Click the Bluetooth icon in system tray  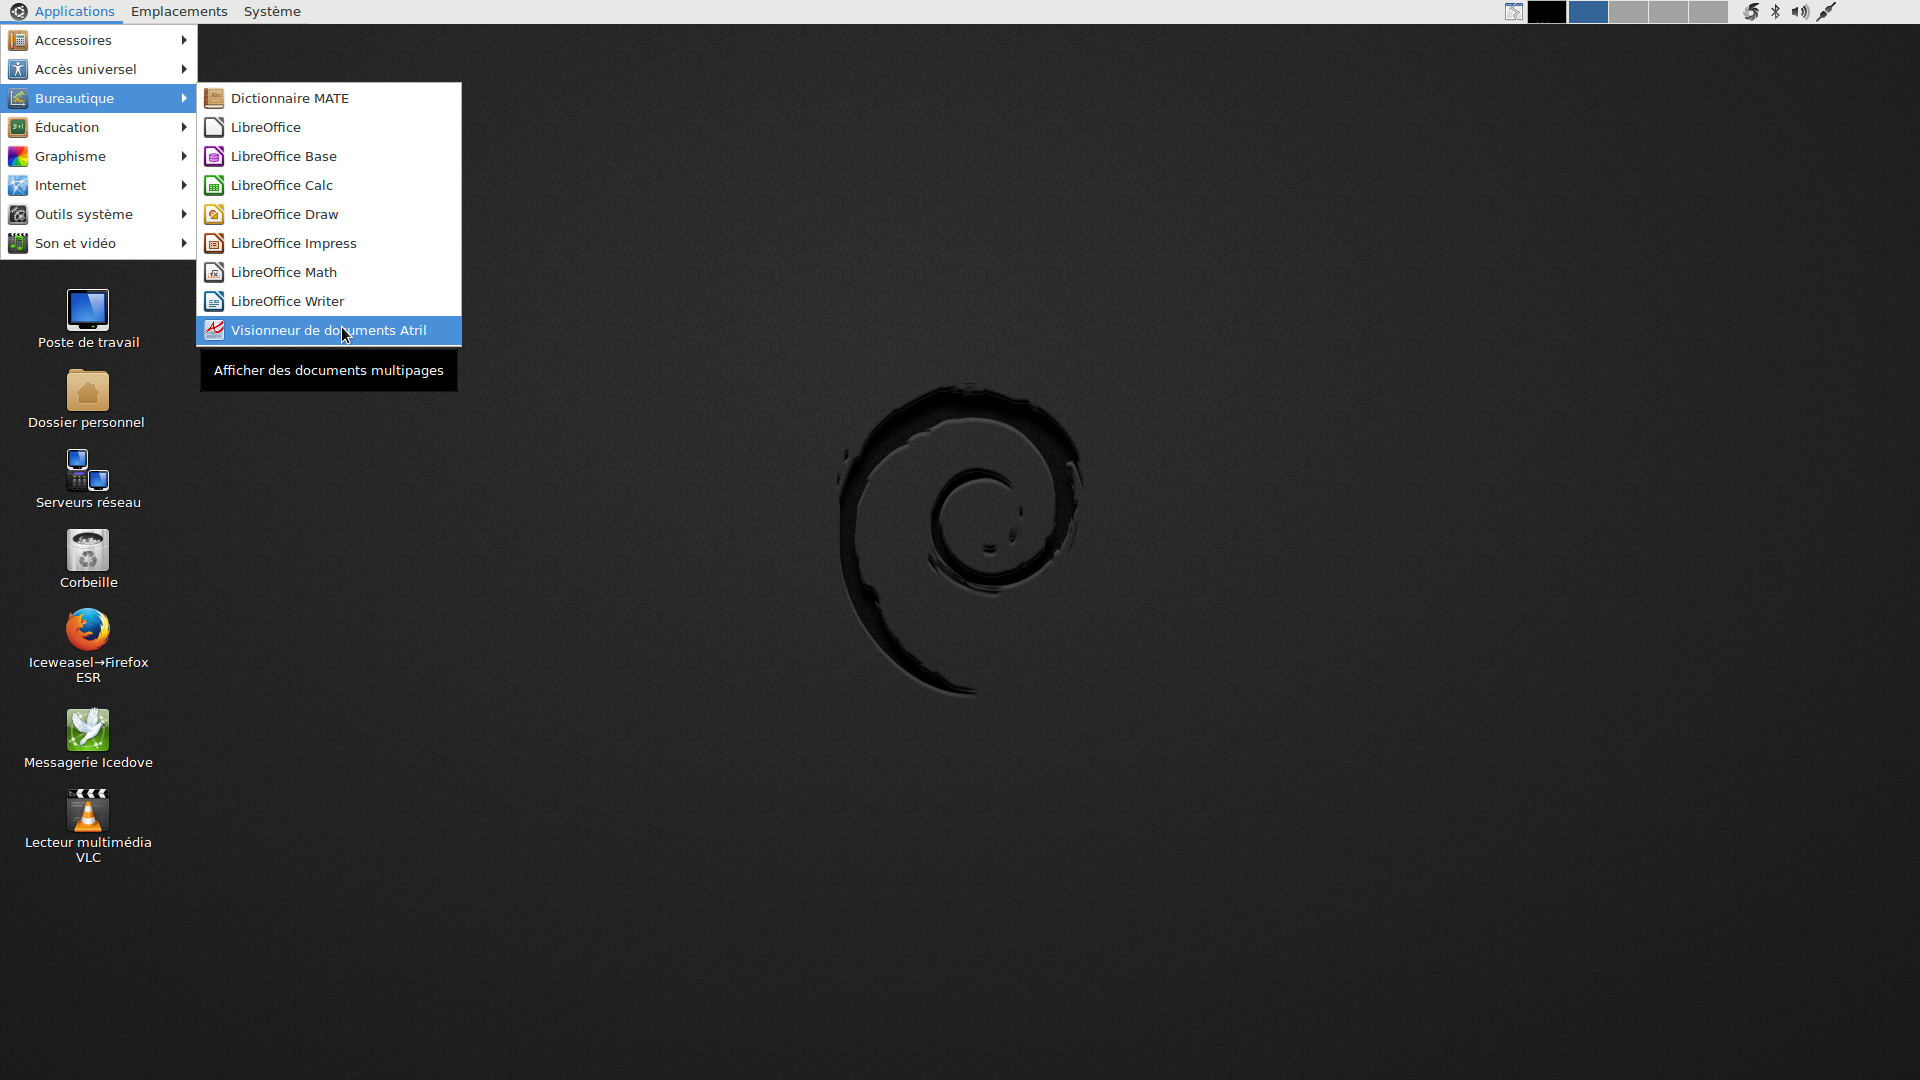click(x=1775, y=12)
